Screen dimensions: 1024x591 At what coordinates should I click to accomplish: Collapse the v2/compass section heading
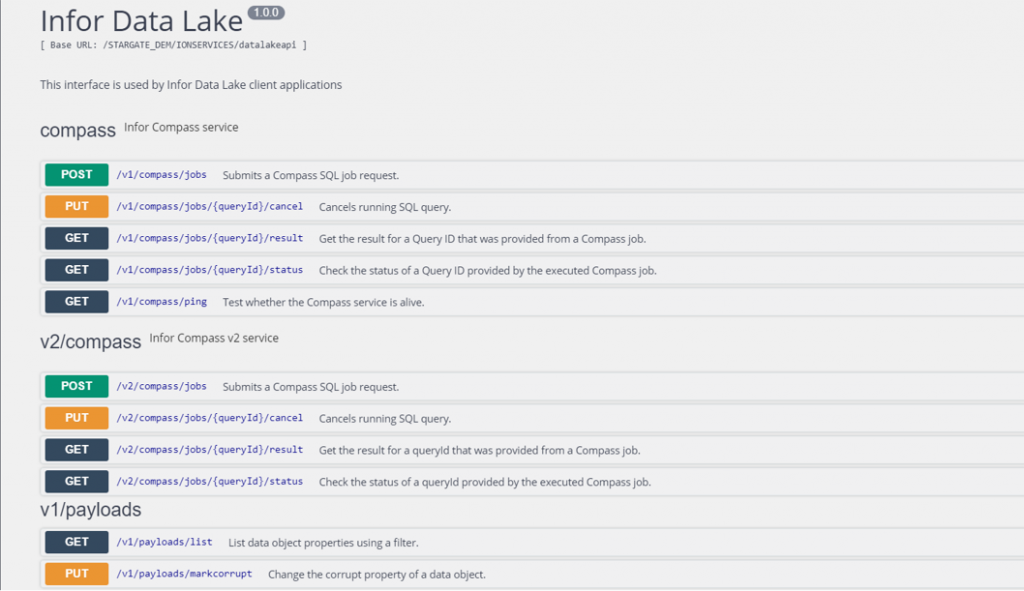[91, 342]
